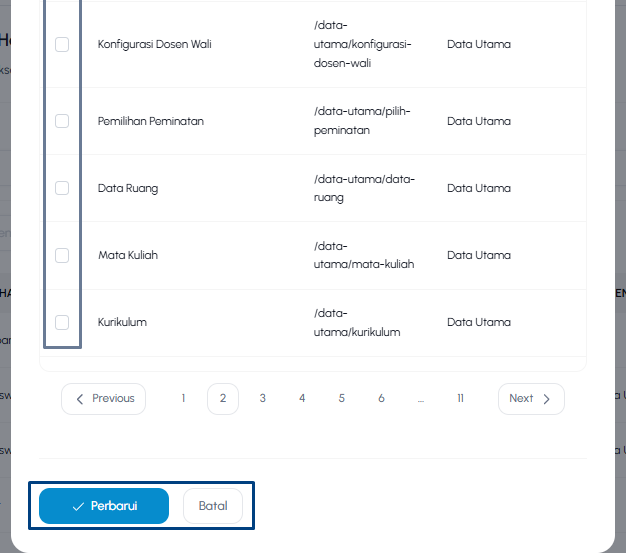This screenshot has height=553, width=626.
Task: Enable the Mata Kuliah checkbox
Action: [62, 255]
